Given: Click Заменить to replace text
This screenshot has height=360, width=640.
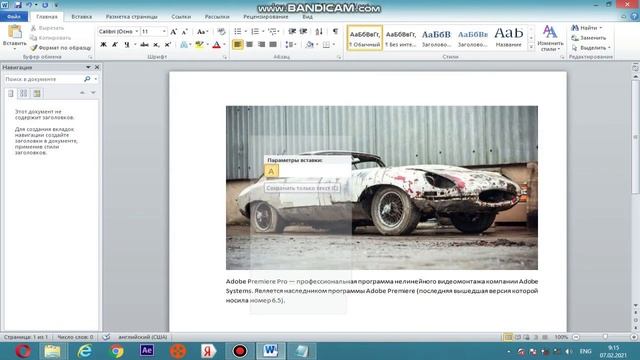Looking at the screenshot, I should [589, 38].
